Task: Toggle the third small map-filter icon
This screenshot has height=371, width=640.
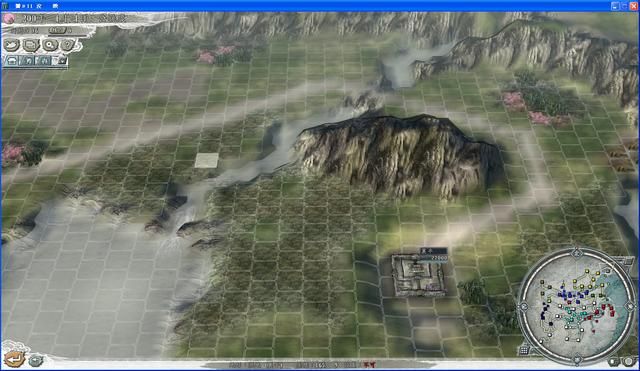Action: point(44,61)
